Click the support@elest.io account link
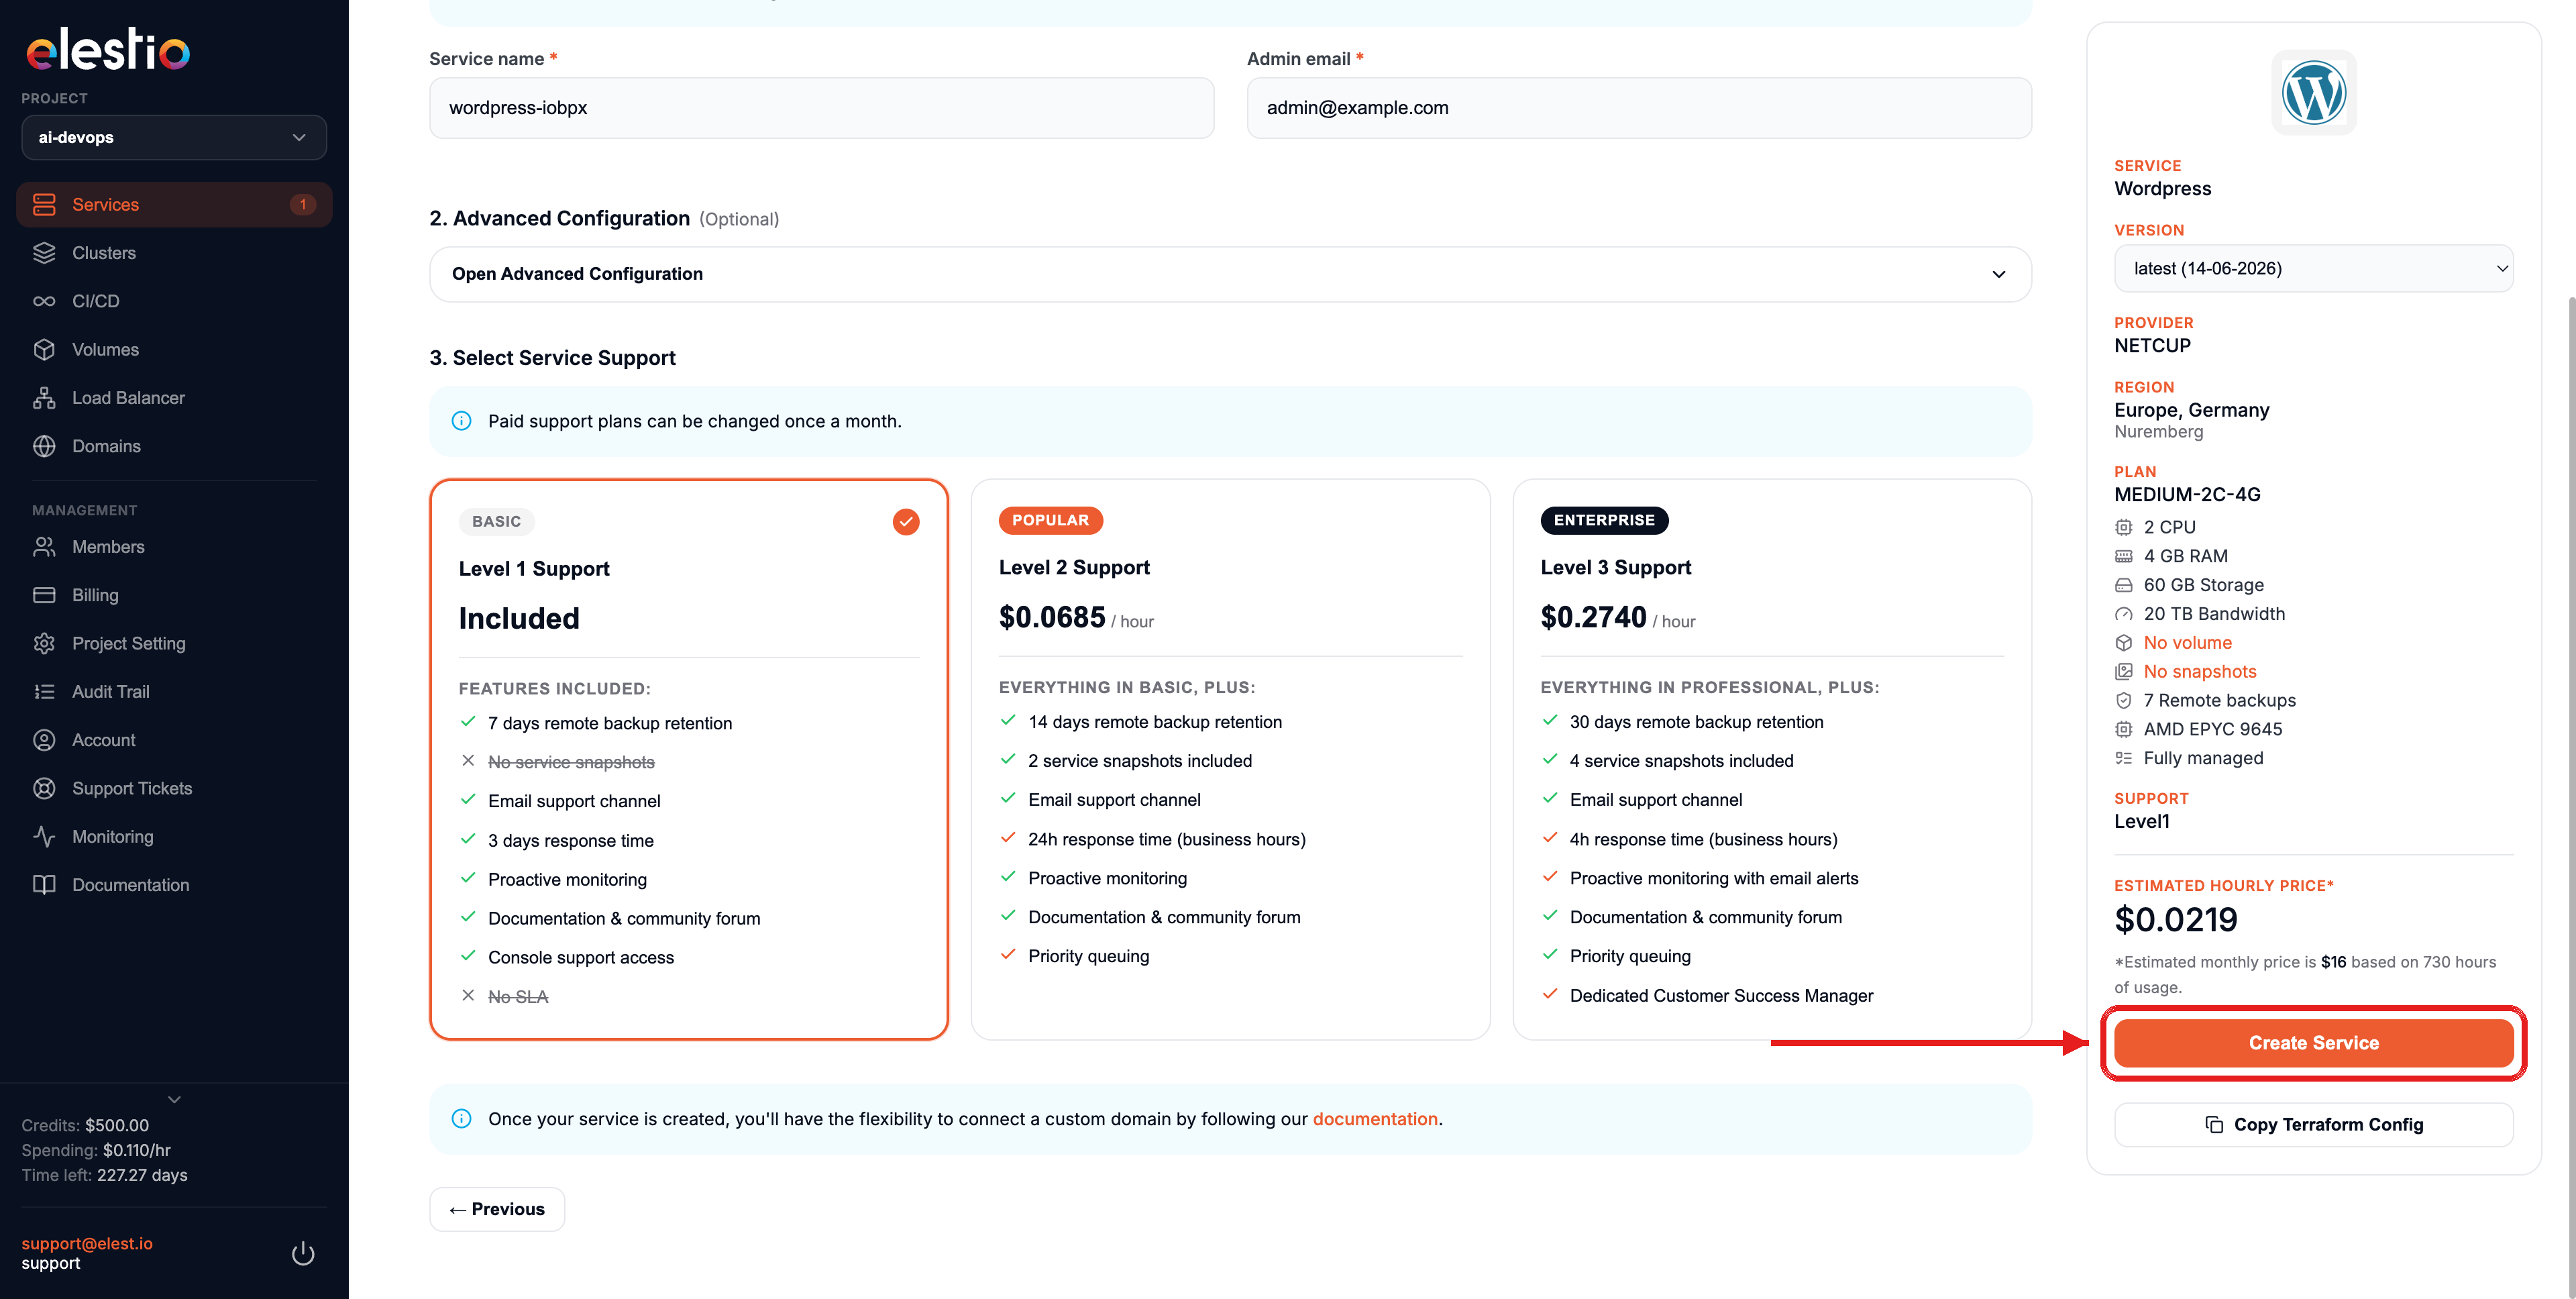 tap(87, 1243)
